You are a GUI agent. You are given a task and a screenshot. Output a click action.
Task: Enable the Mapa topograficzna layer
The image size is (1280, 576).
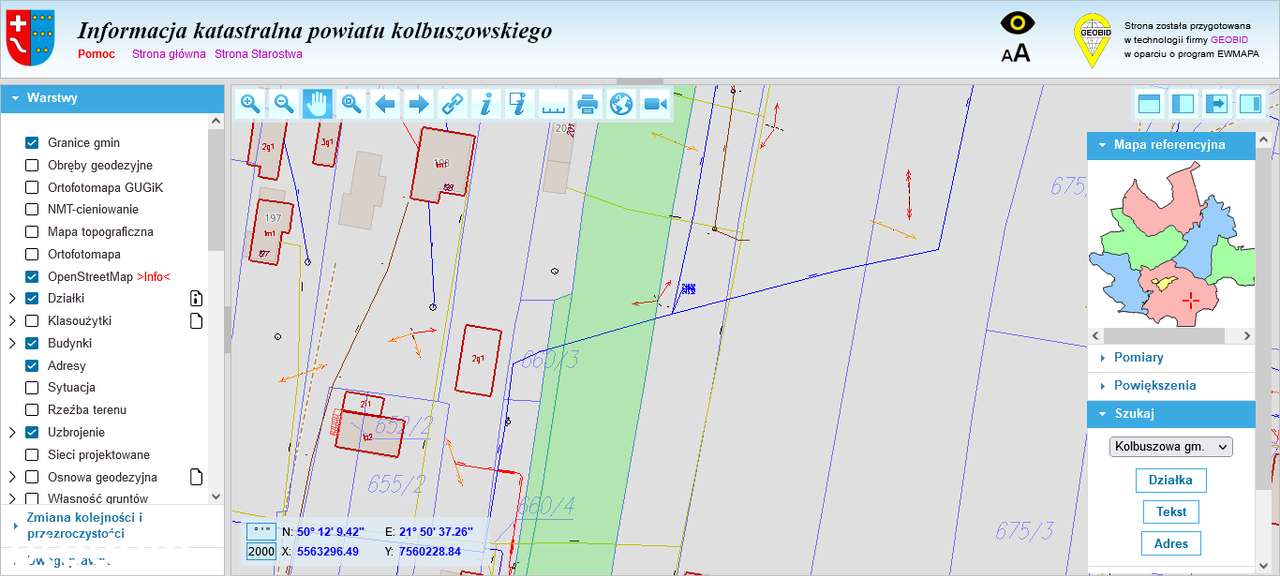tap(32, 231)
